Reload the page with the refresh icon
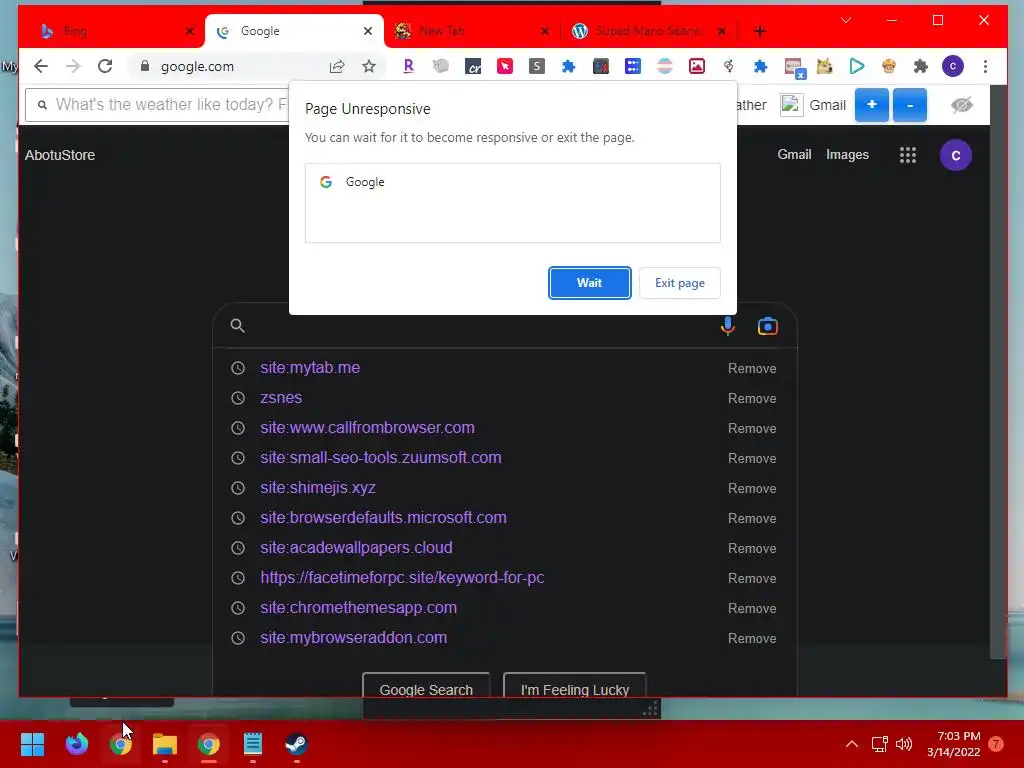Screen dimensions: 1024x768 click(x=105, y=66)
